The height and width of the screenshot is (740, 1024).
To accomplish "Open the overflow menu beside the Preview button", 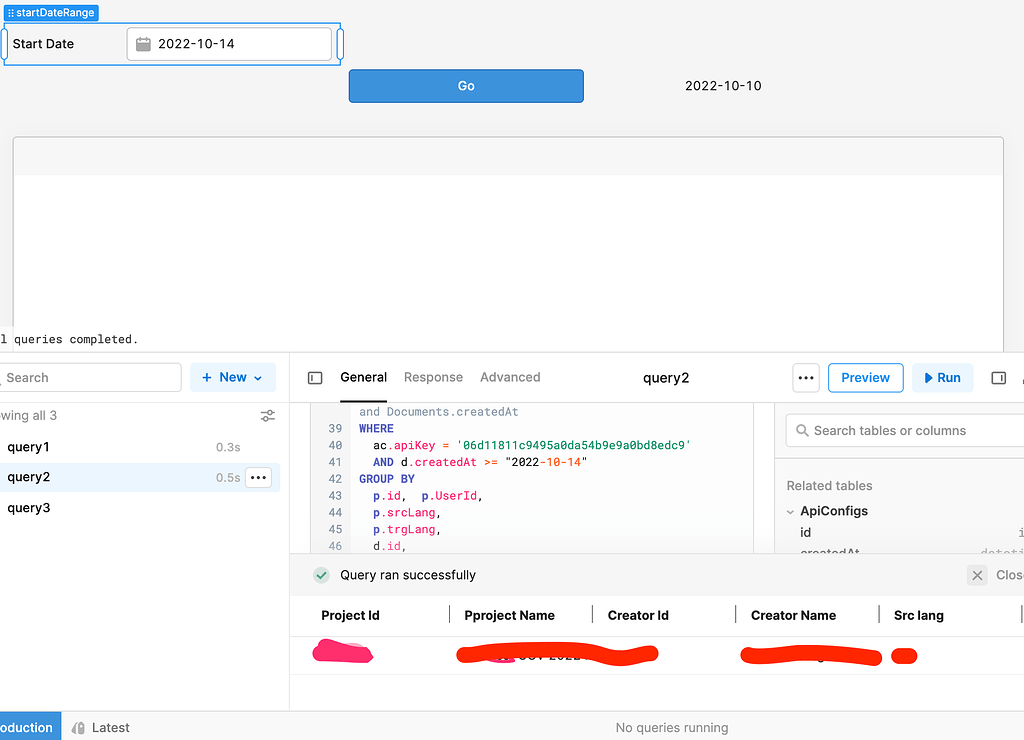I will (x=806, y=378).
